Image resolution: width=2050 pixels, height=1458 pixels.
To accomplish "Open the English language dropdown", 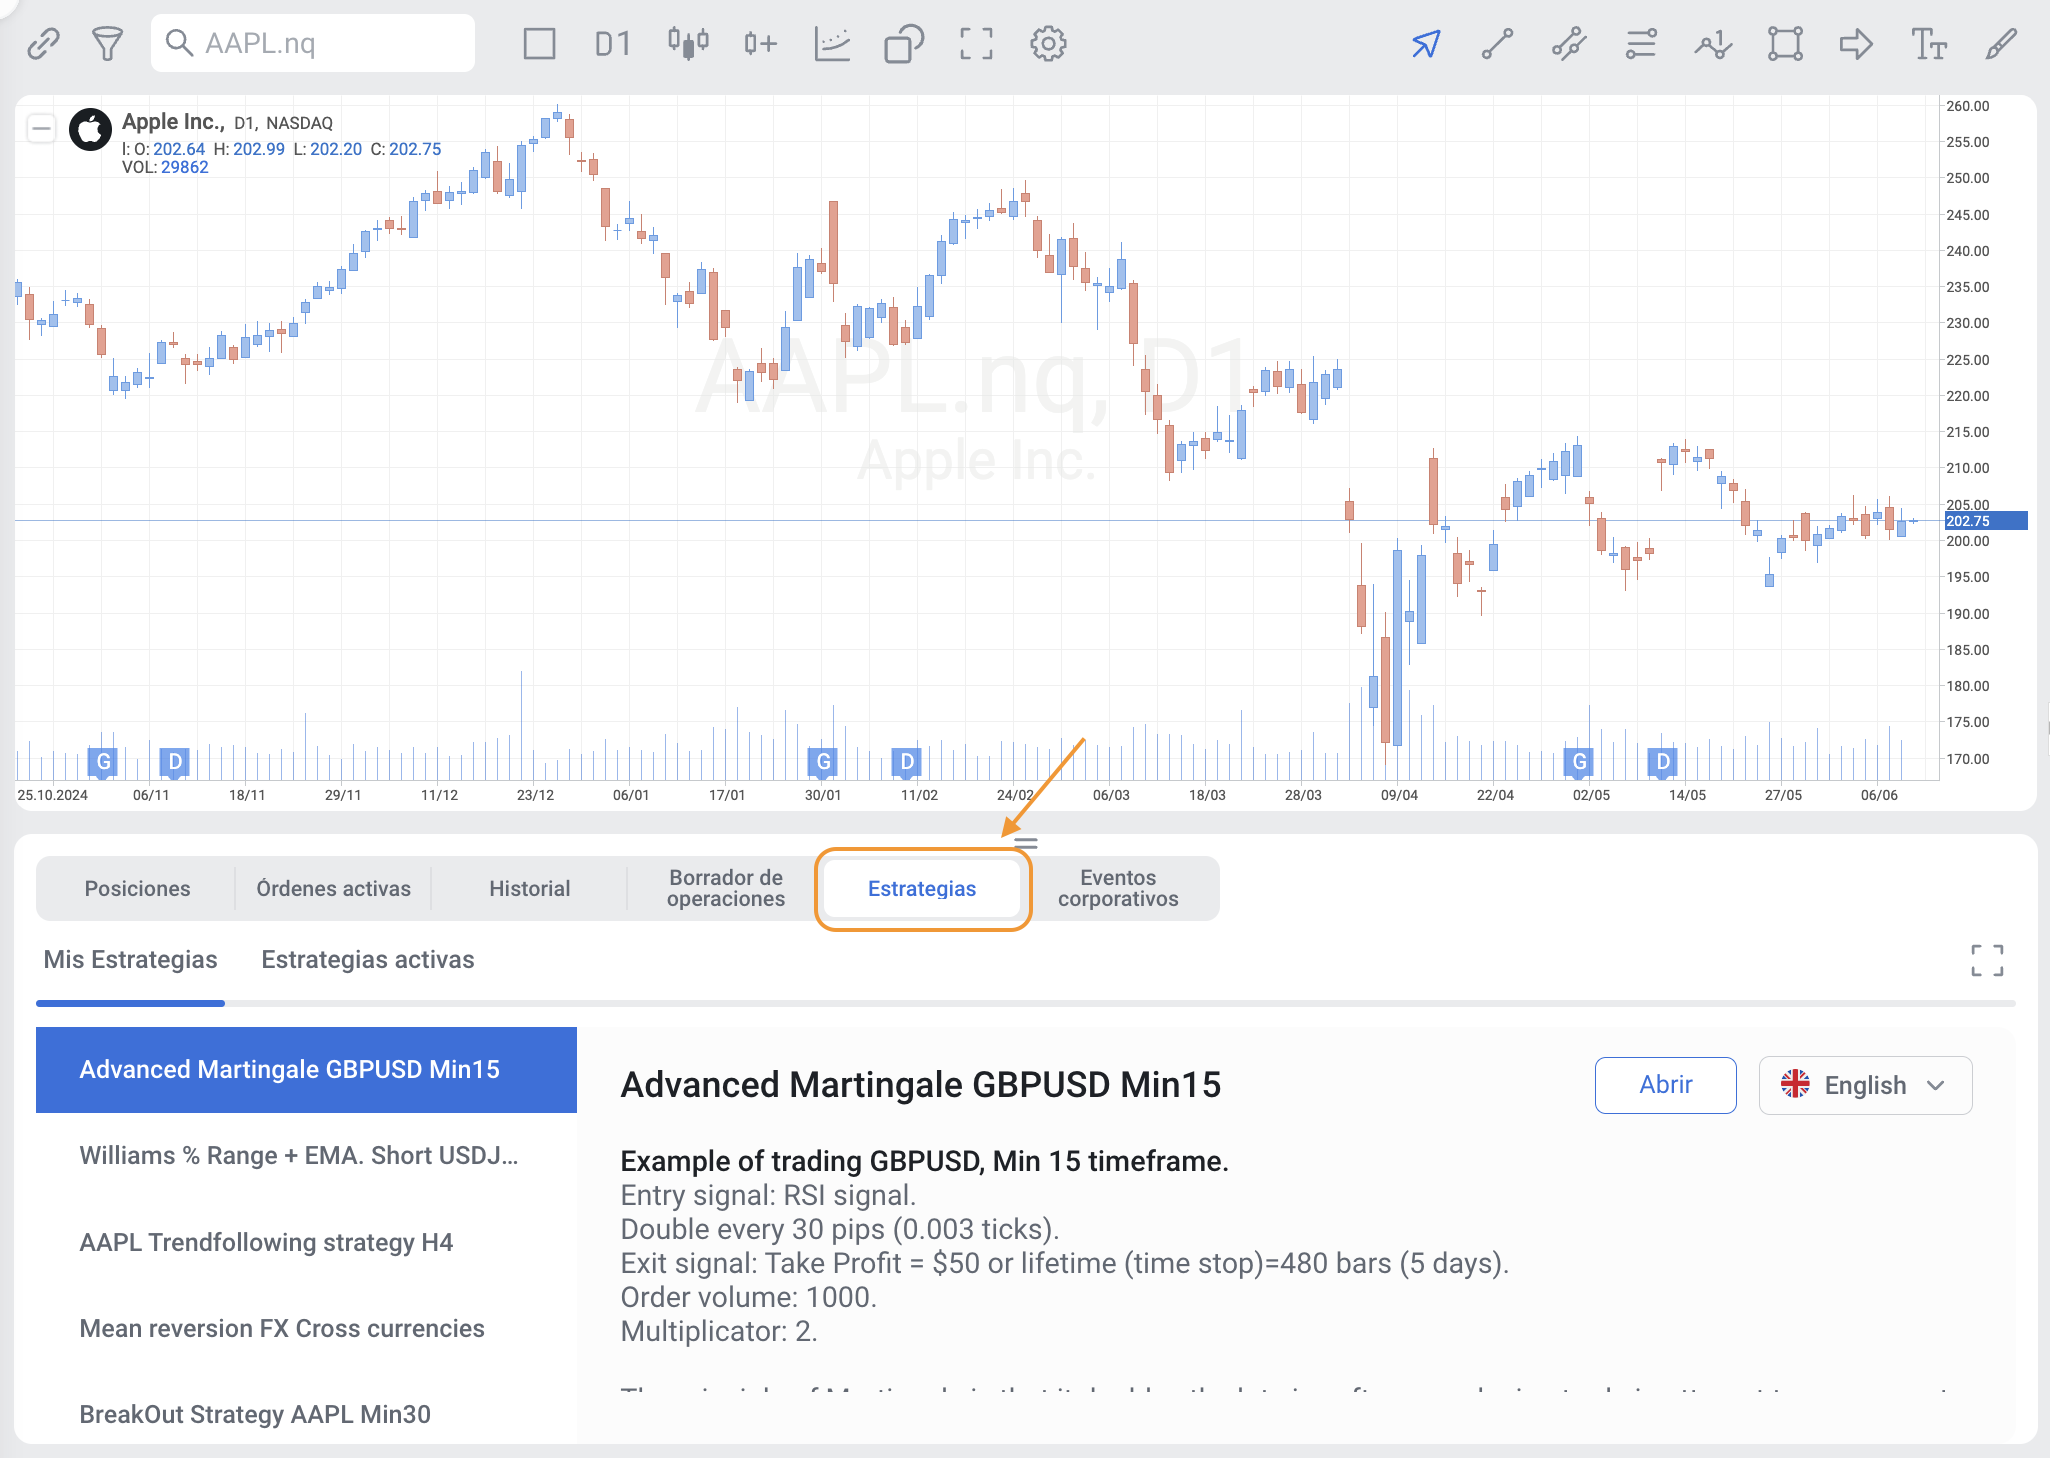I will click(1865, 1085).
